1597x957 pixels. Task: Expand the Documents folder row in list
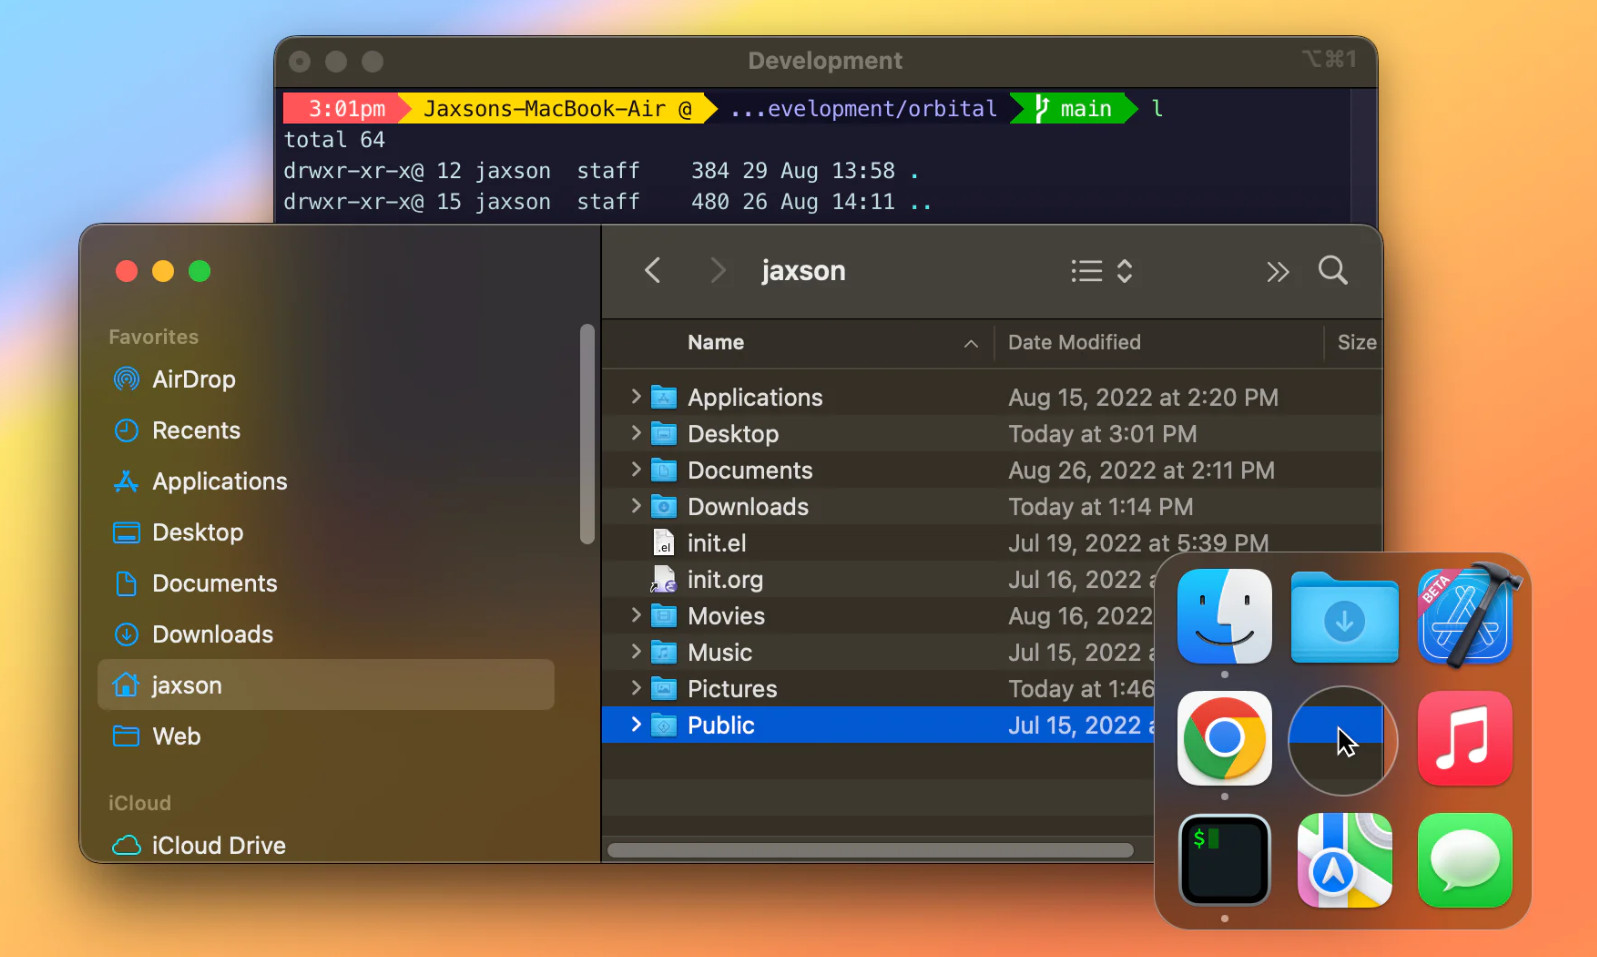pos(635,469)
